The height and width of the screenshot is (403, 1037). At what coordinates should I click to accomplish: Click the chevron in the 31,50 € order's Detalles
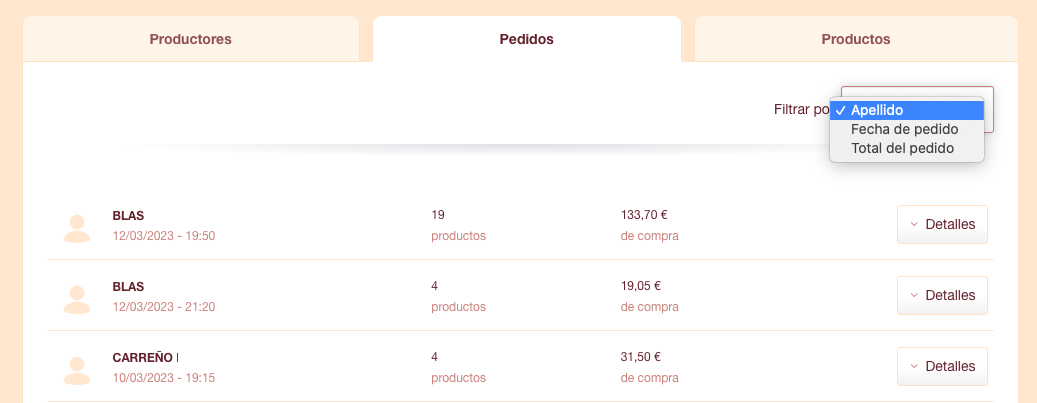click(x=914, y=366)
